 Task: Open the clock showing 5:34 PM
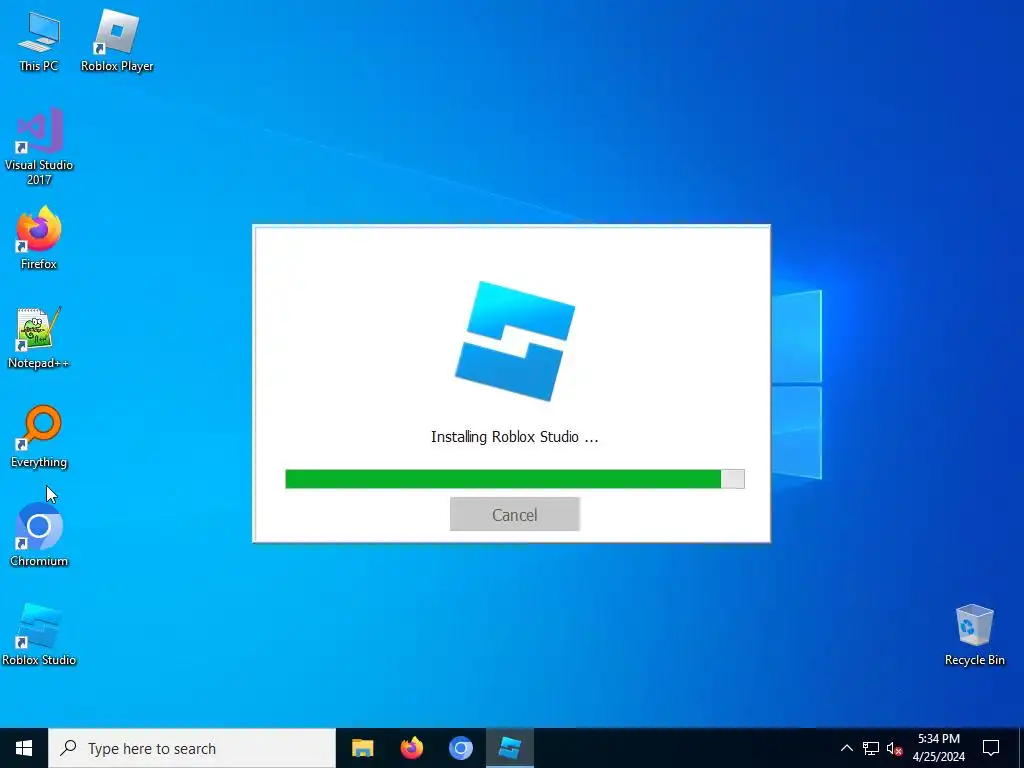tap(938, 748)
